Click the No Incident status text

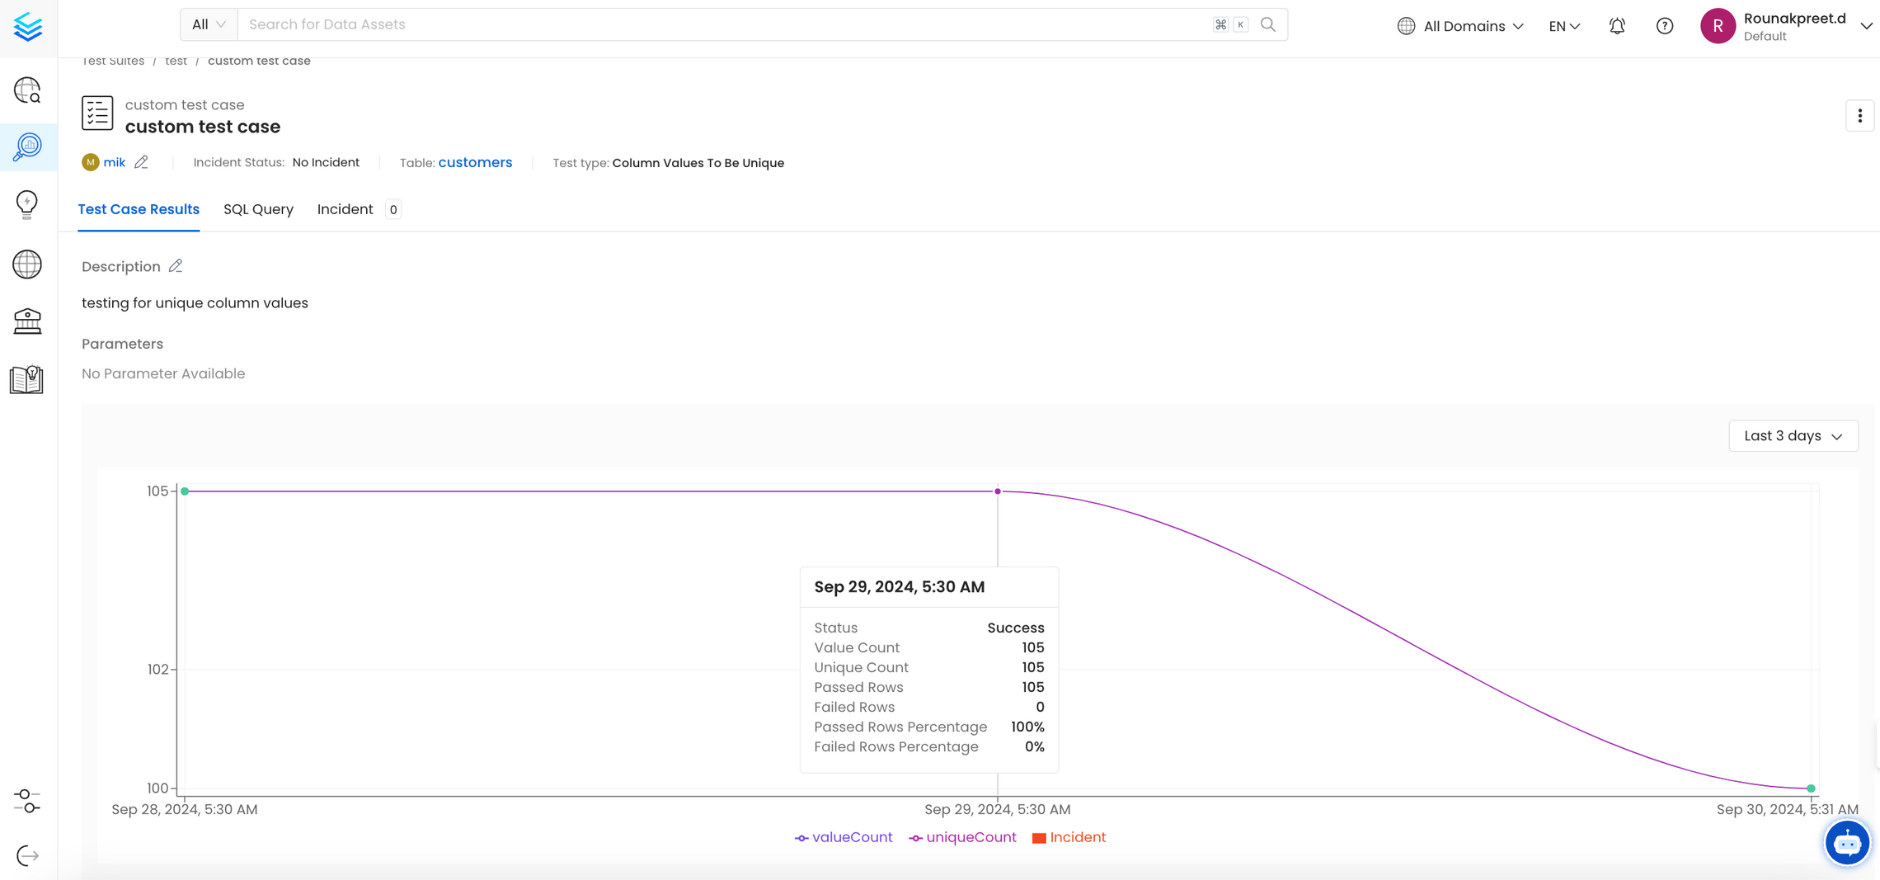(x=326, y=162)
